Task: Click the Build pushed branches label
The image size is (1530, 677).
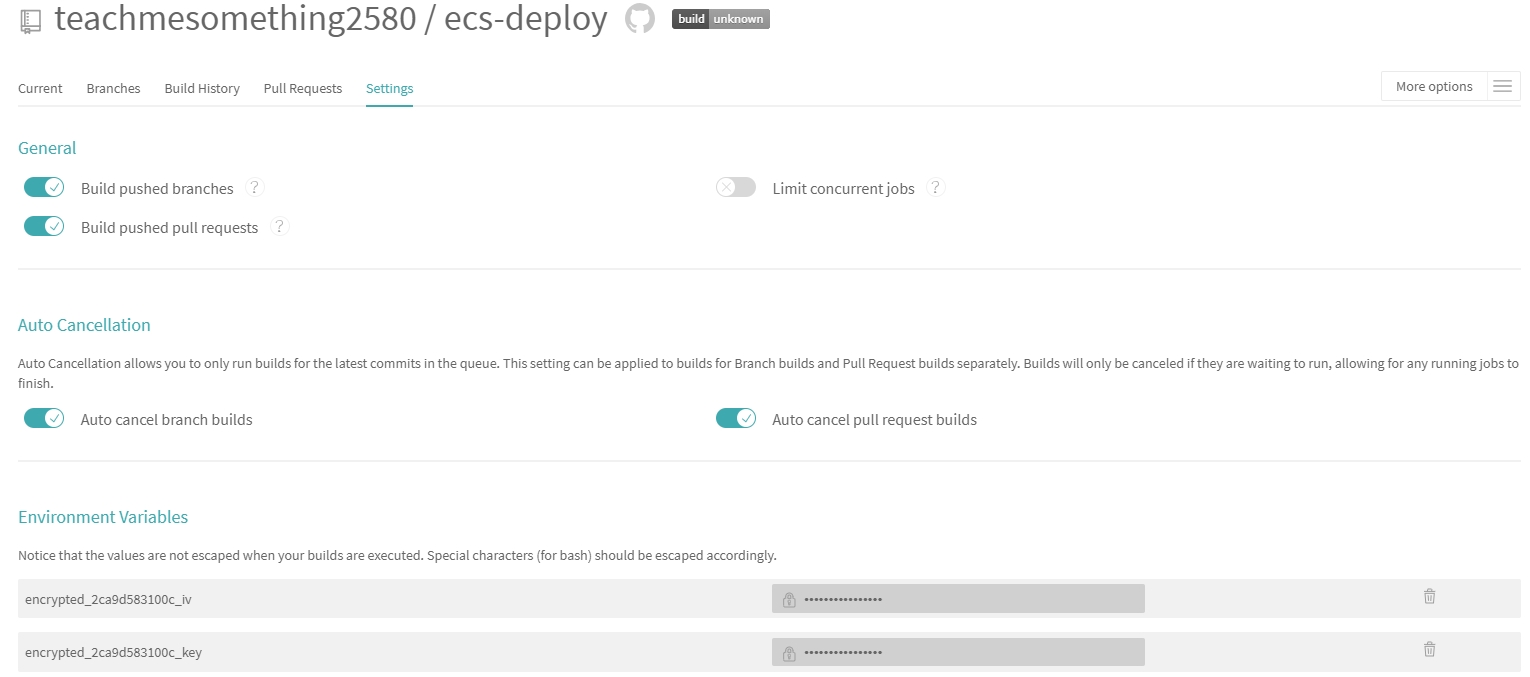Action: click(x=157, y=188)
